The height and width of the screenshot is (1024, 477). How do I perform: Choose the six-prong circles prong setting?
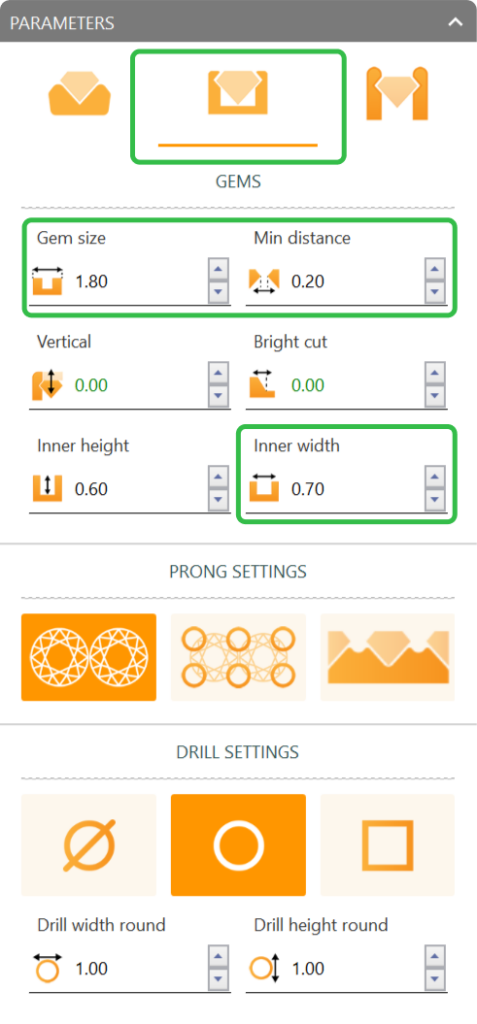coord(238,657)
